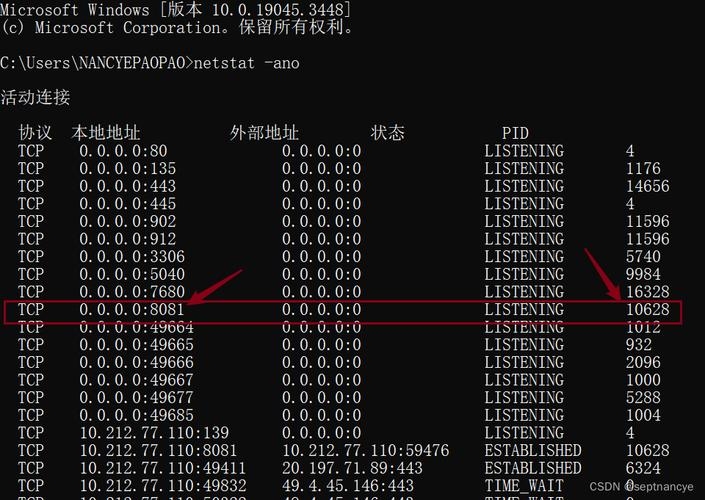705x500 pixels.
Task: Click the PID value 14656
Action: [647, 186]
